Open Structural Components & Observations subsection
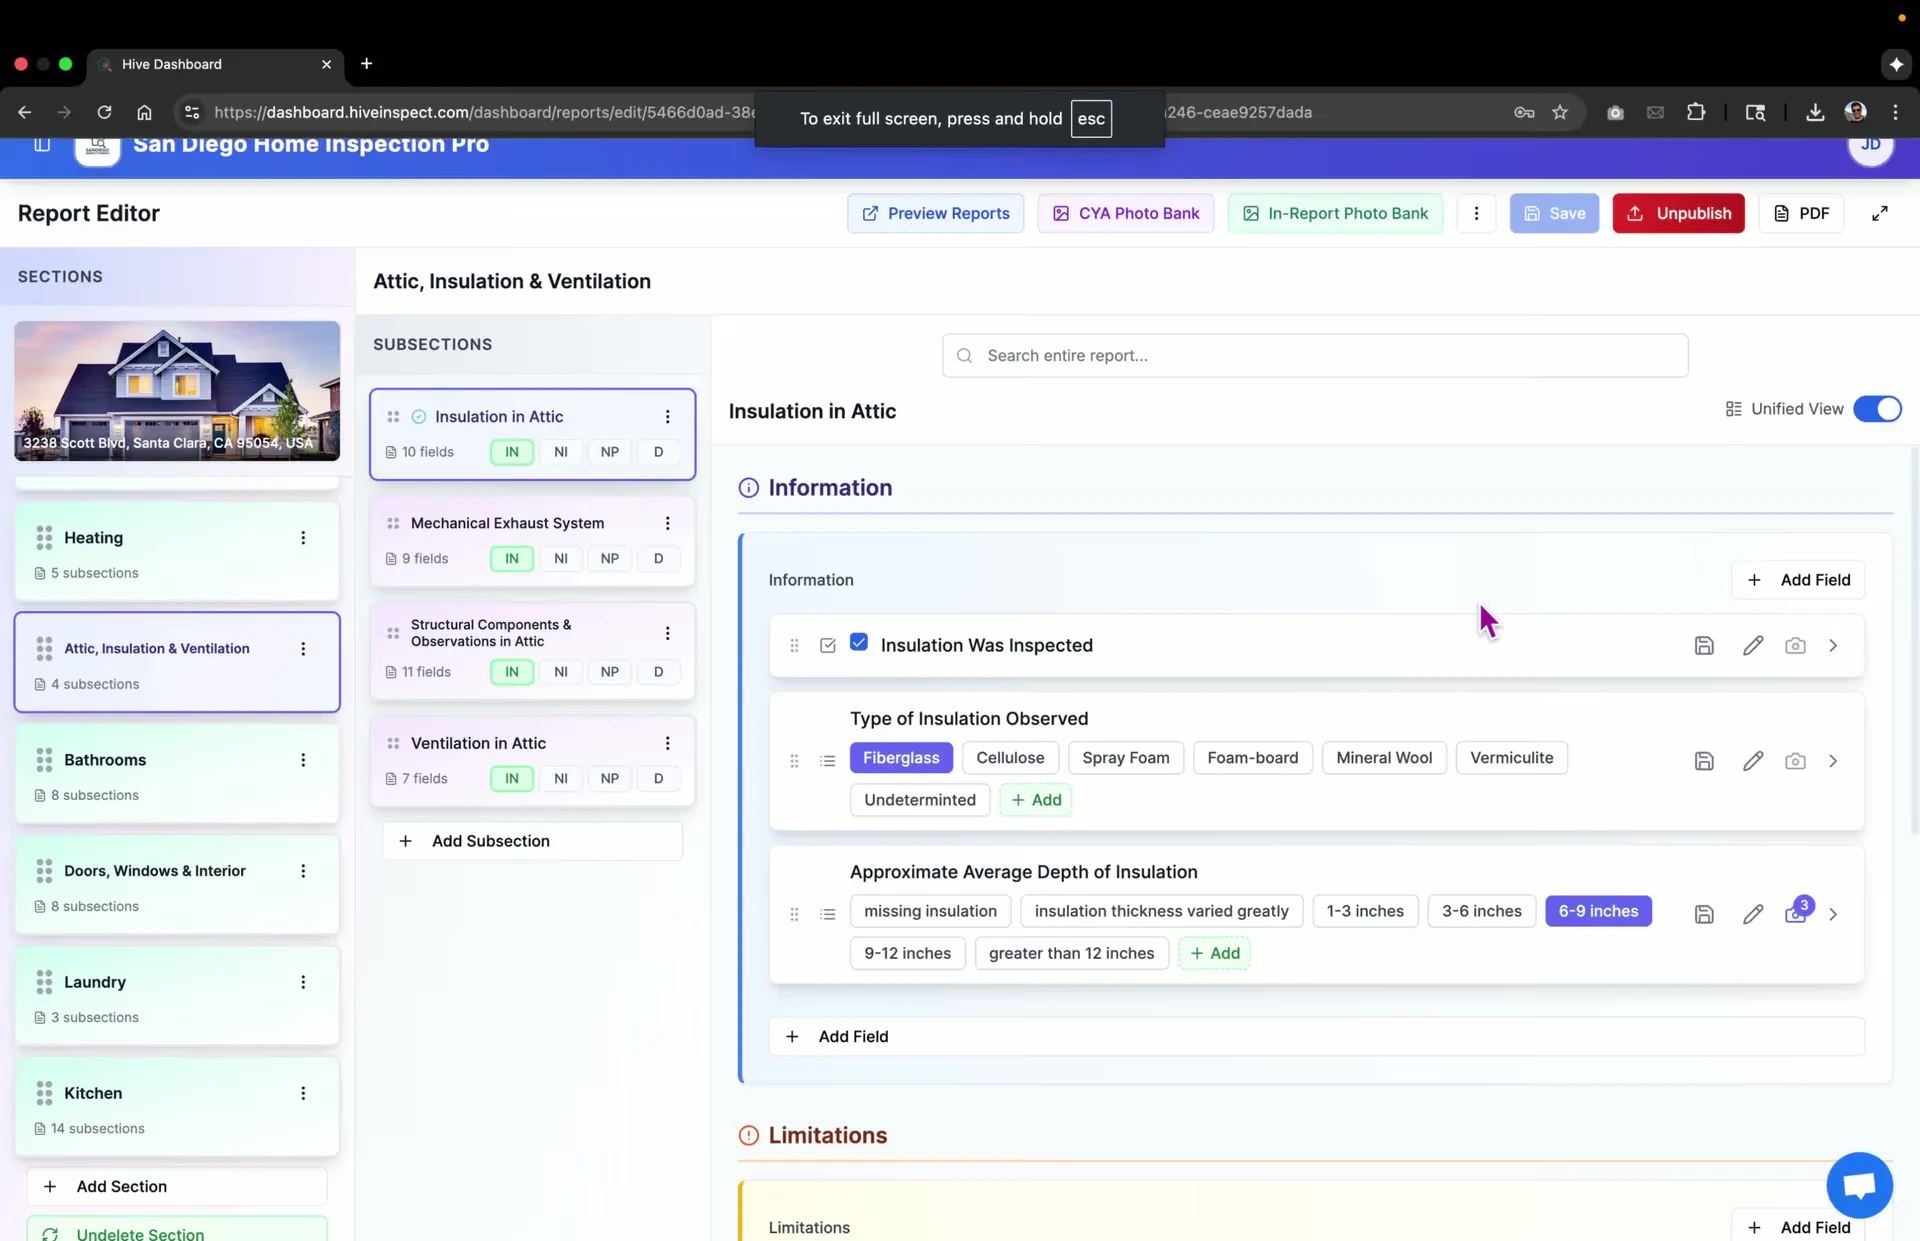 point(532,650)
